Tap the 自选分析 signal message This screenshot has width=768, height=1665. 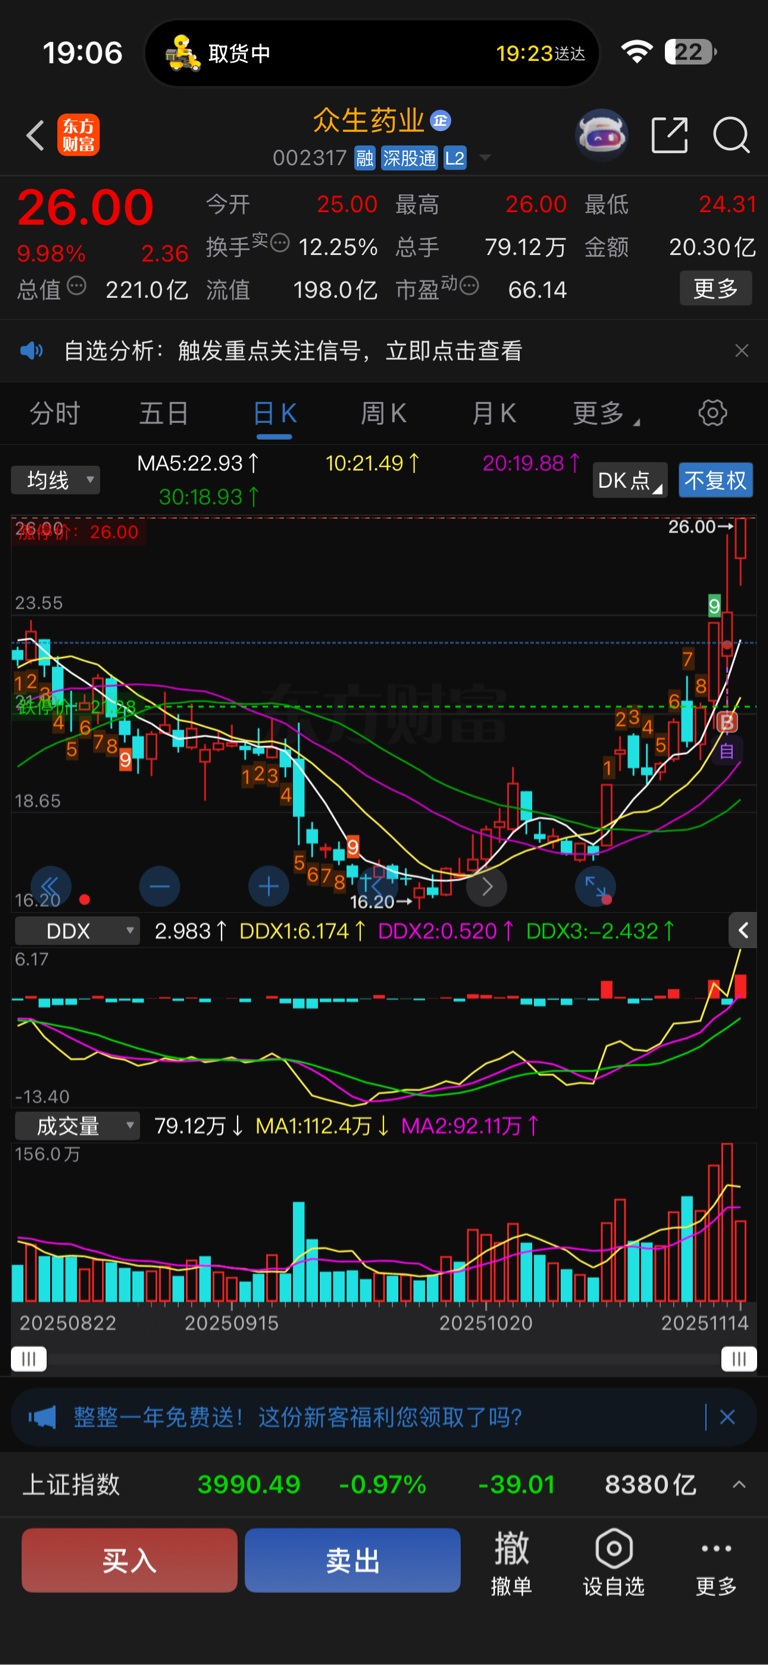click(293, 350)
